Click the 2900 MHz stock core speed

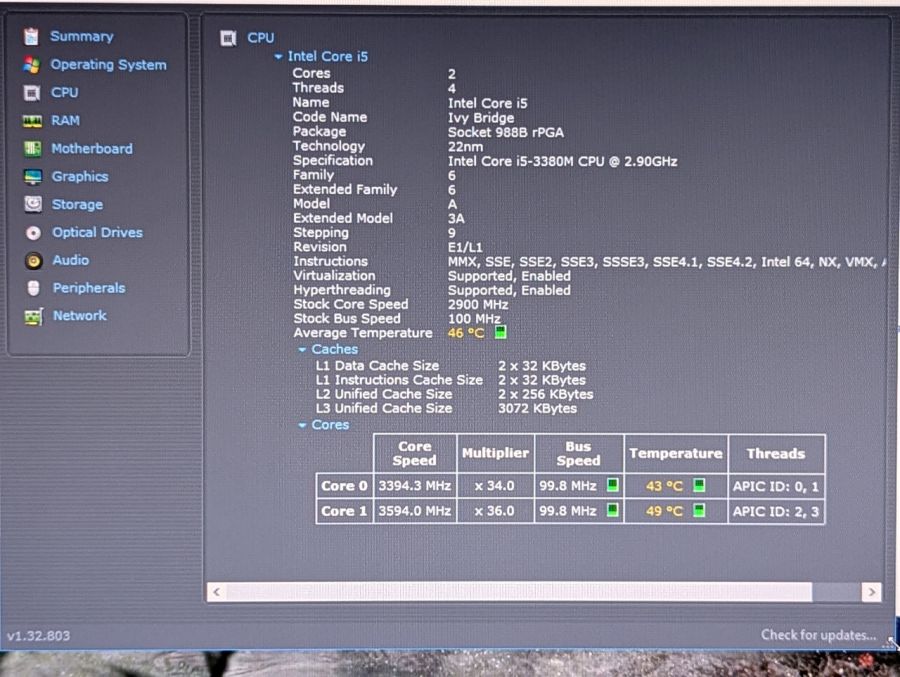(478, 304)
